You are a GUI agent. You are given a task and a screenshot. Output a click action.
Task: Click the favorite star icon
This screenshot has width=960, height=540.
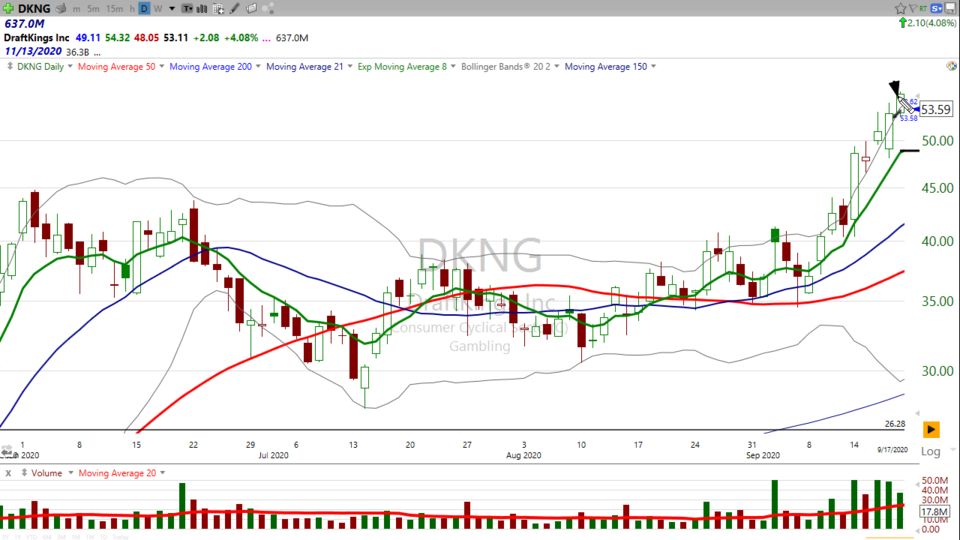coord(901,9)
